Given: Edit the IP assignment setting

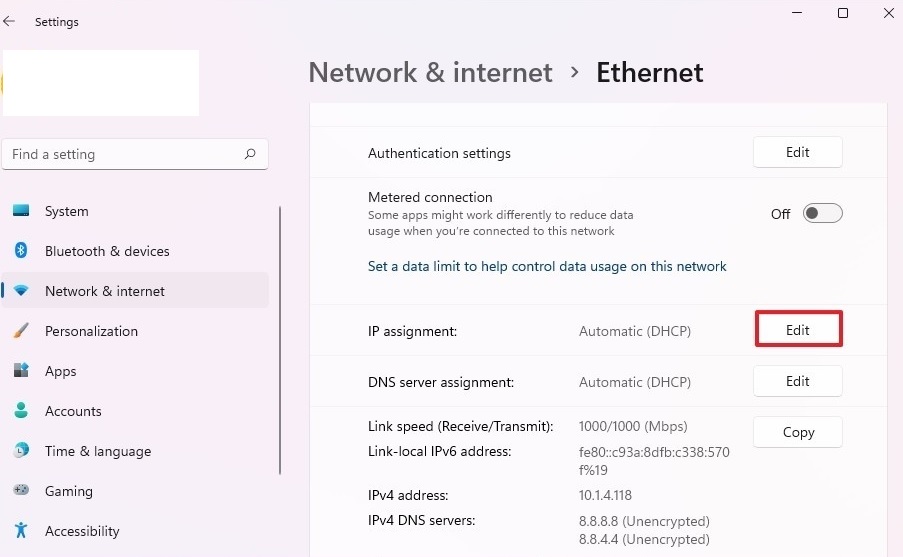Looking at the screenshot, I should (798, 330).
